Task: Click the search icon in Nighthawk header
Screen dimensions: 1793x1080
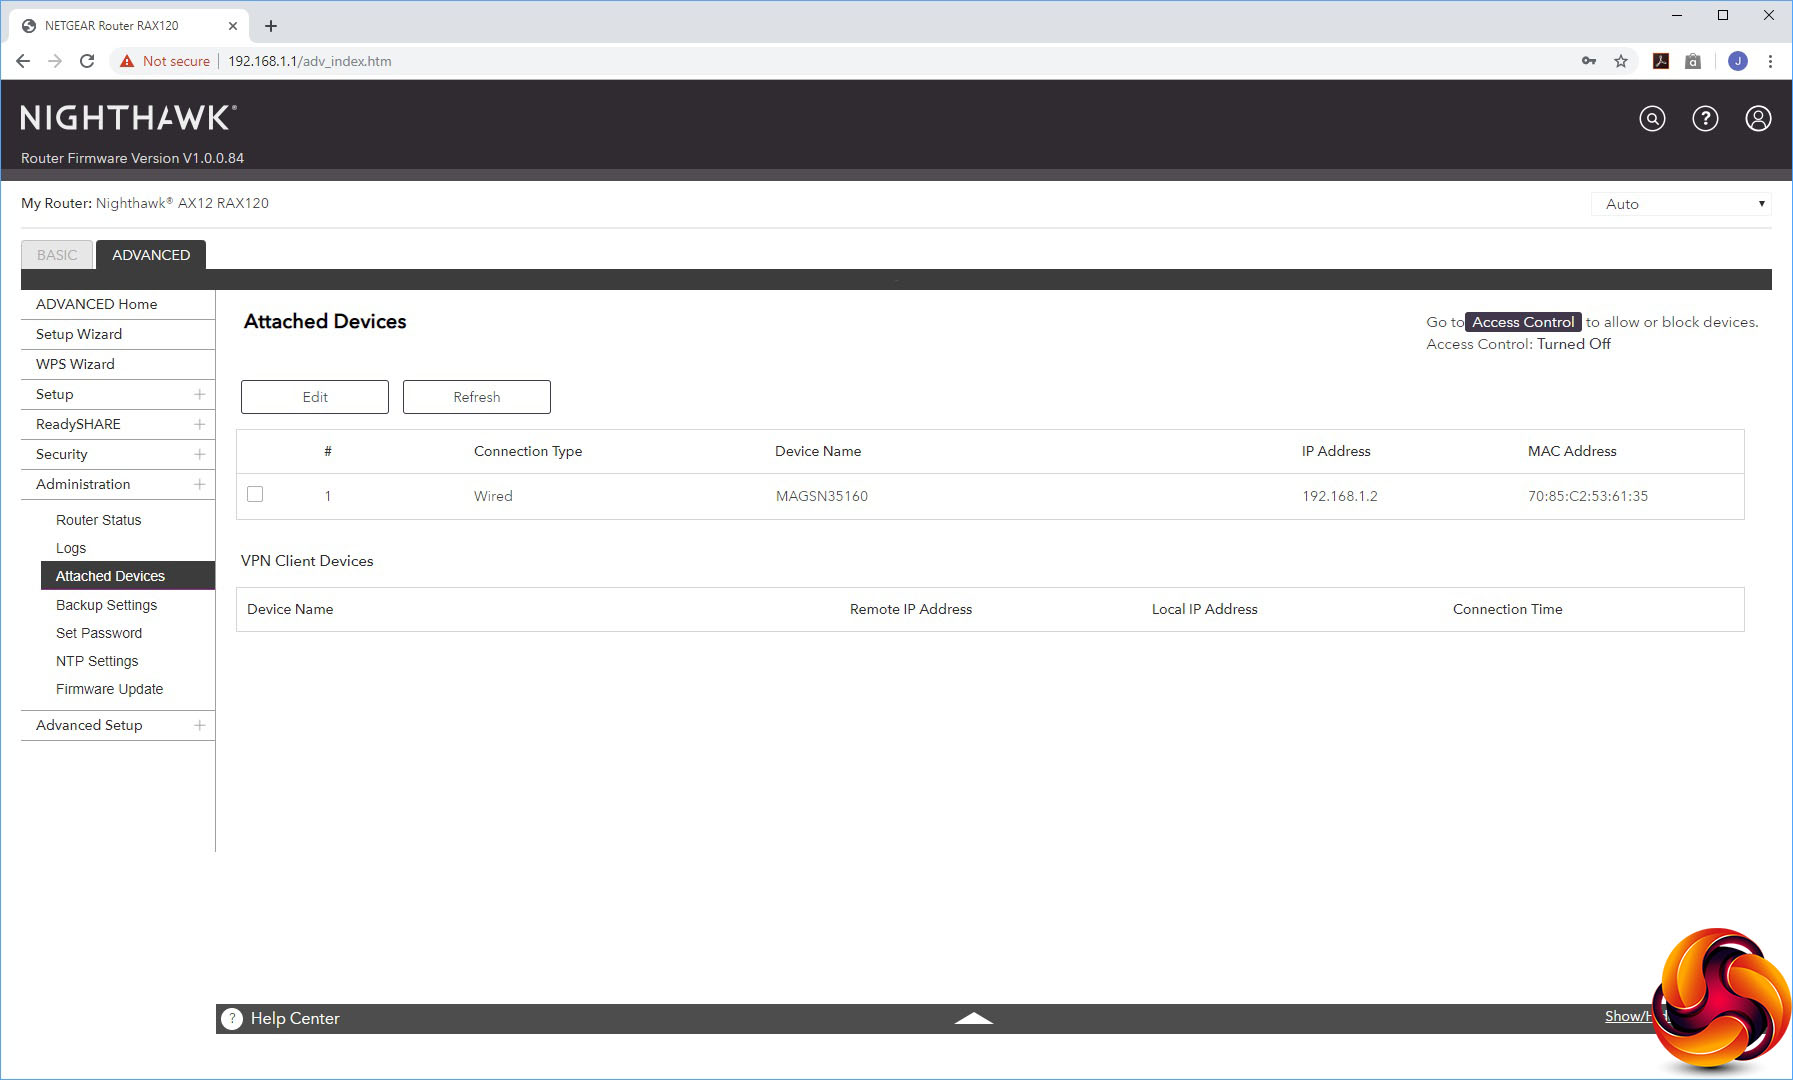Action: [1652, 119]
